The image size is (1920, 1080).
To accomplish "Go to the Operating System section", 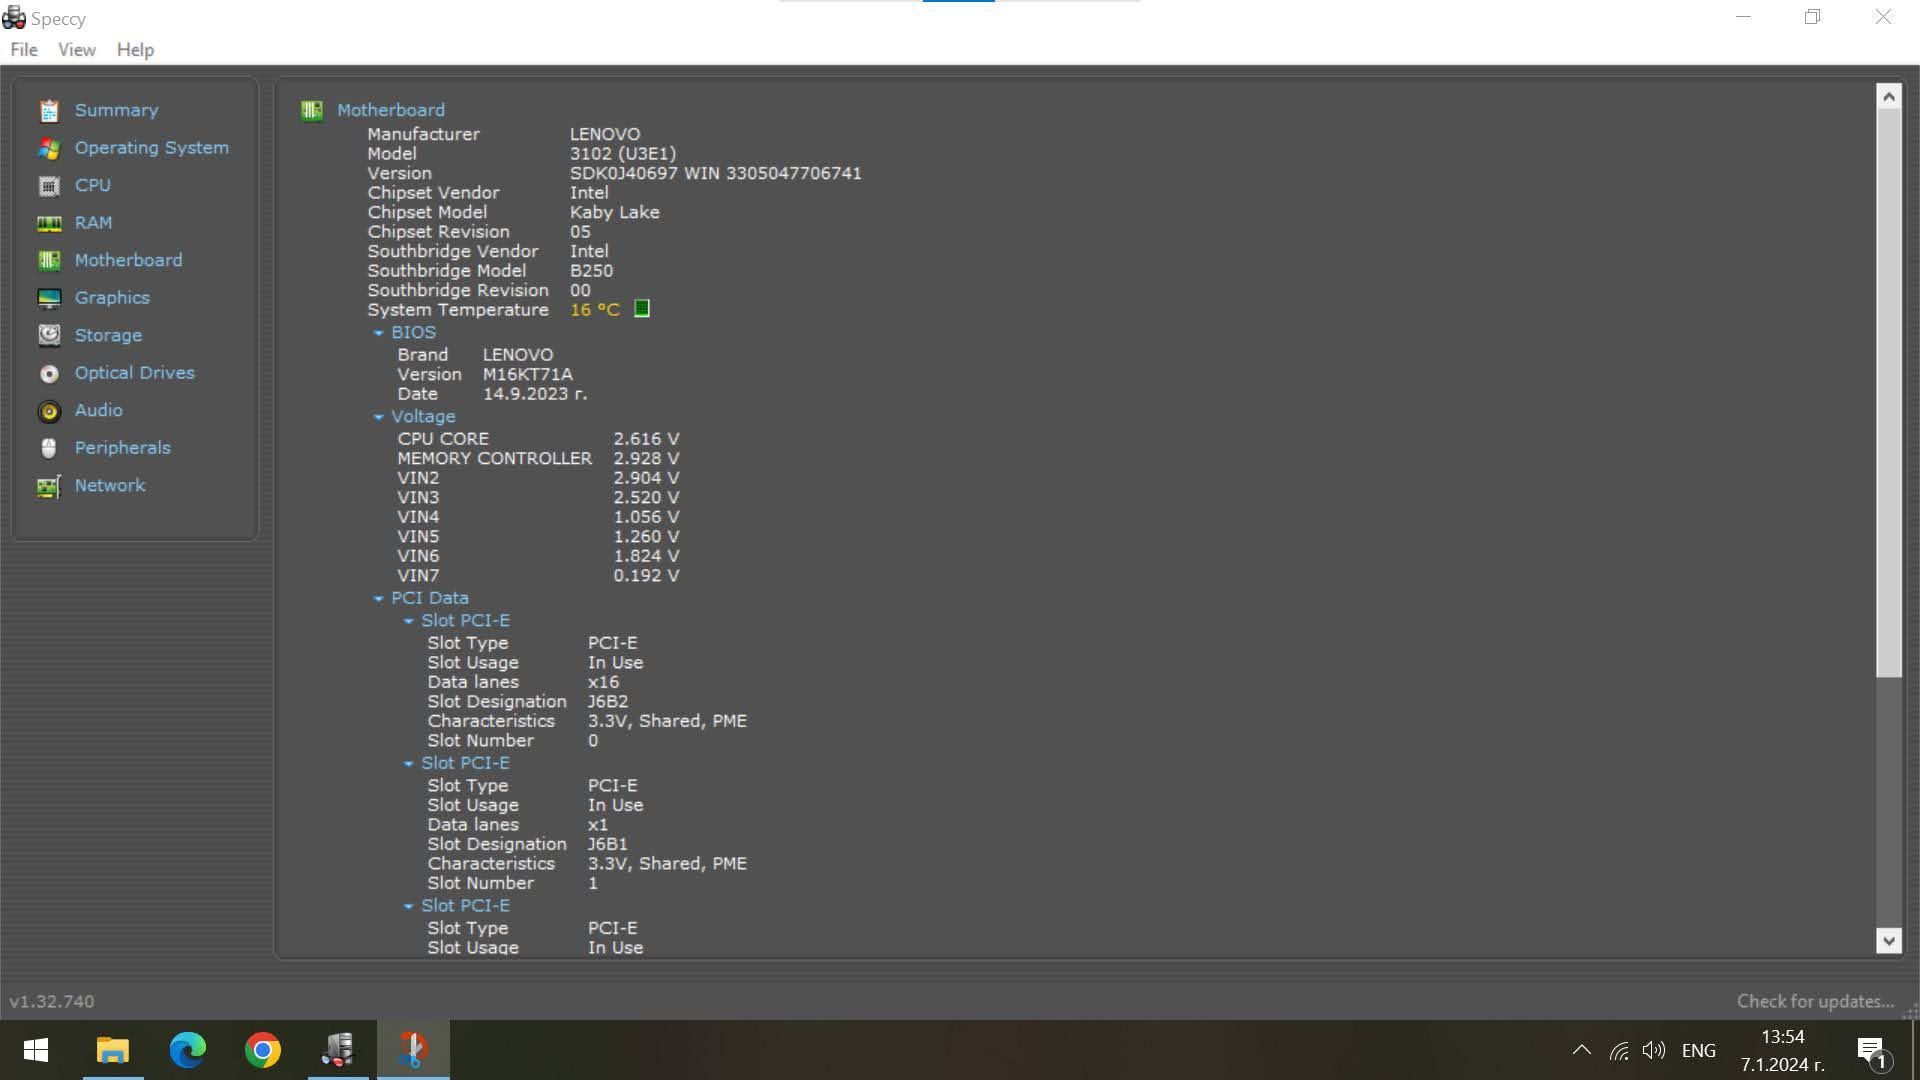I will (152, 148).
